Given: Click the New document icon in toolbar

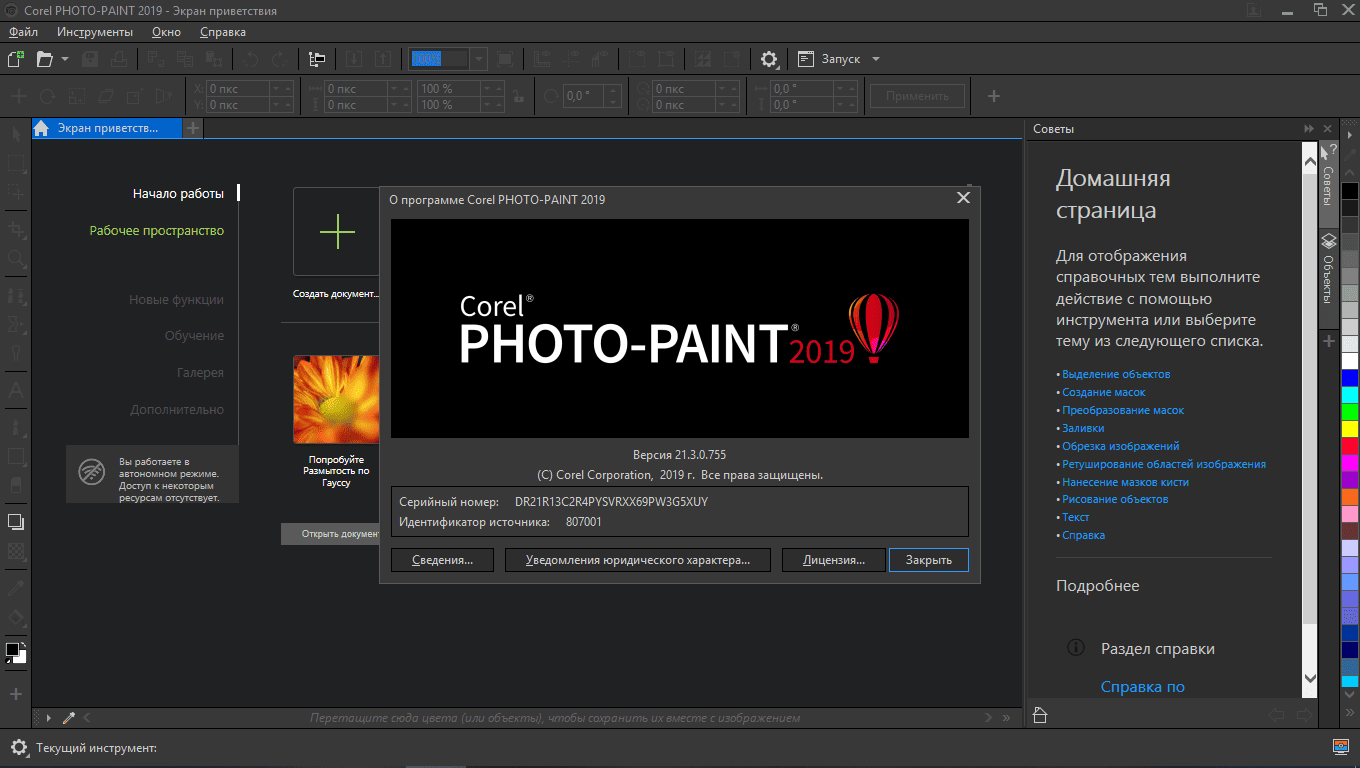Looking at the screenshot, I should point(15,59).
